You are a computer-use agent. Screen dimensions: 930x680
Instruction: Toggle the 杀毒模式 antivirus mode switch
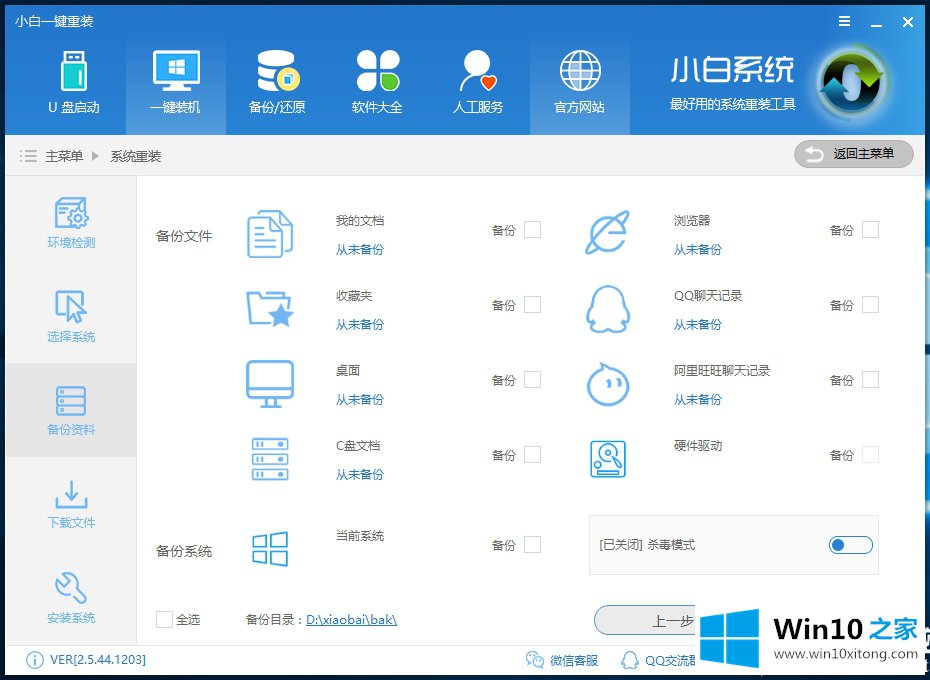point(851,545)
